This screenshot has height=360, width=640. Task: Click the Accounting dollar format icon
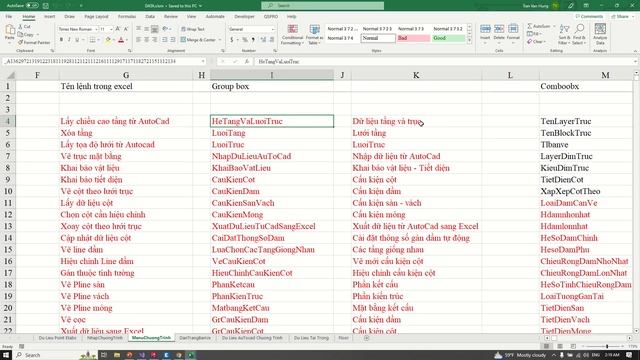(x=232, y=40)
